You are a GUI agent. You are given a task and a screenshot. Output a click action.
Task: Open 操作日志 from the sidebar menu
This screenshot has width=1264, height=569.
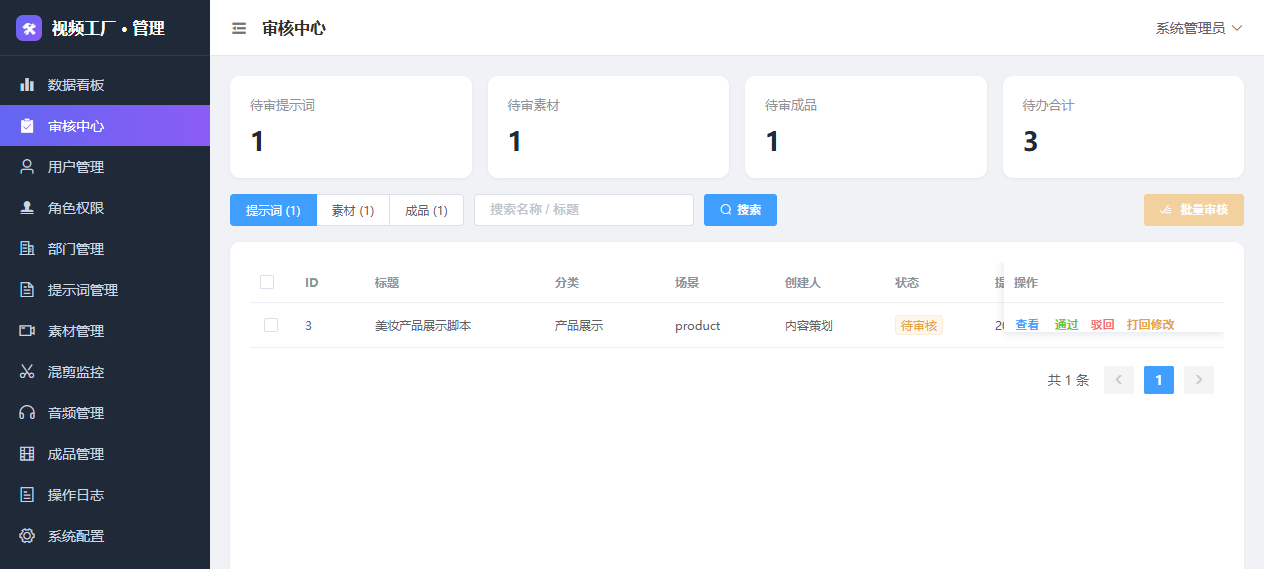coord(105,495)
